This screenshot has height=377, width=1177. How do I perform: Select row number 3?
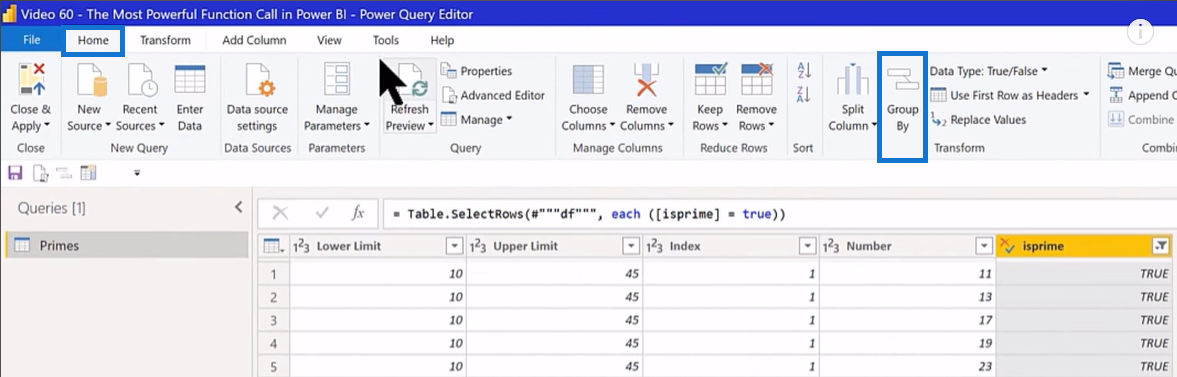coord(274,320)
